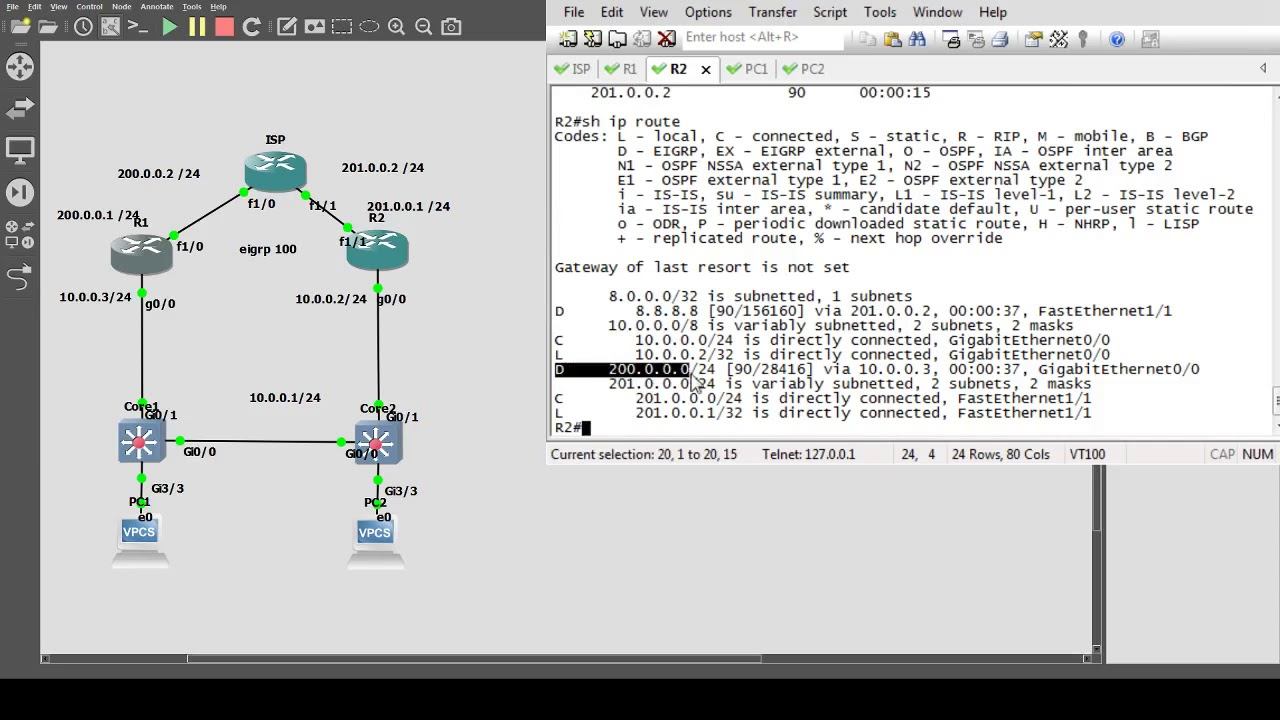Browse security devices icon in sidebar
This screenshot has height=720, width=1280.
point(19,192)
